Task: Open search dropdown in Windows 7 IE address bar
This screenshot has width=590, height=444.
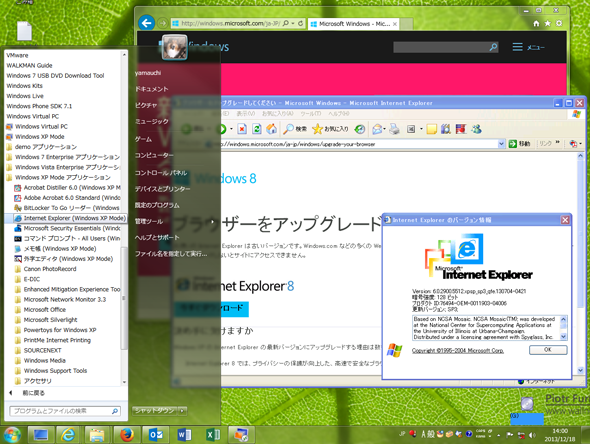Action: pos(293,23)
